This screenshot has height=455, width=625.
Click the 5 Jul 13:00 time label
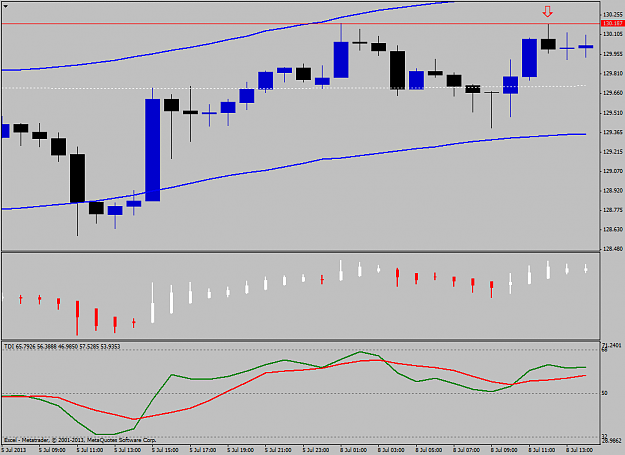[x=128, y=450]
